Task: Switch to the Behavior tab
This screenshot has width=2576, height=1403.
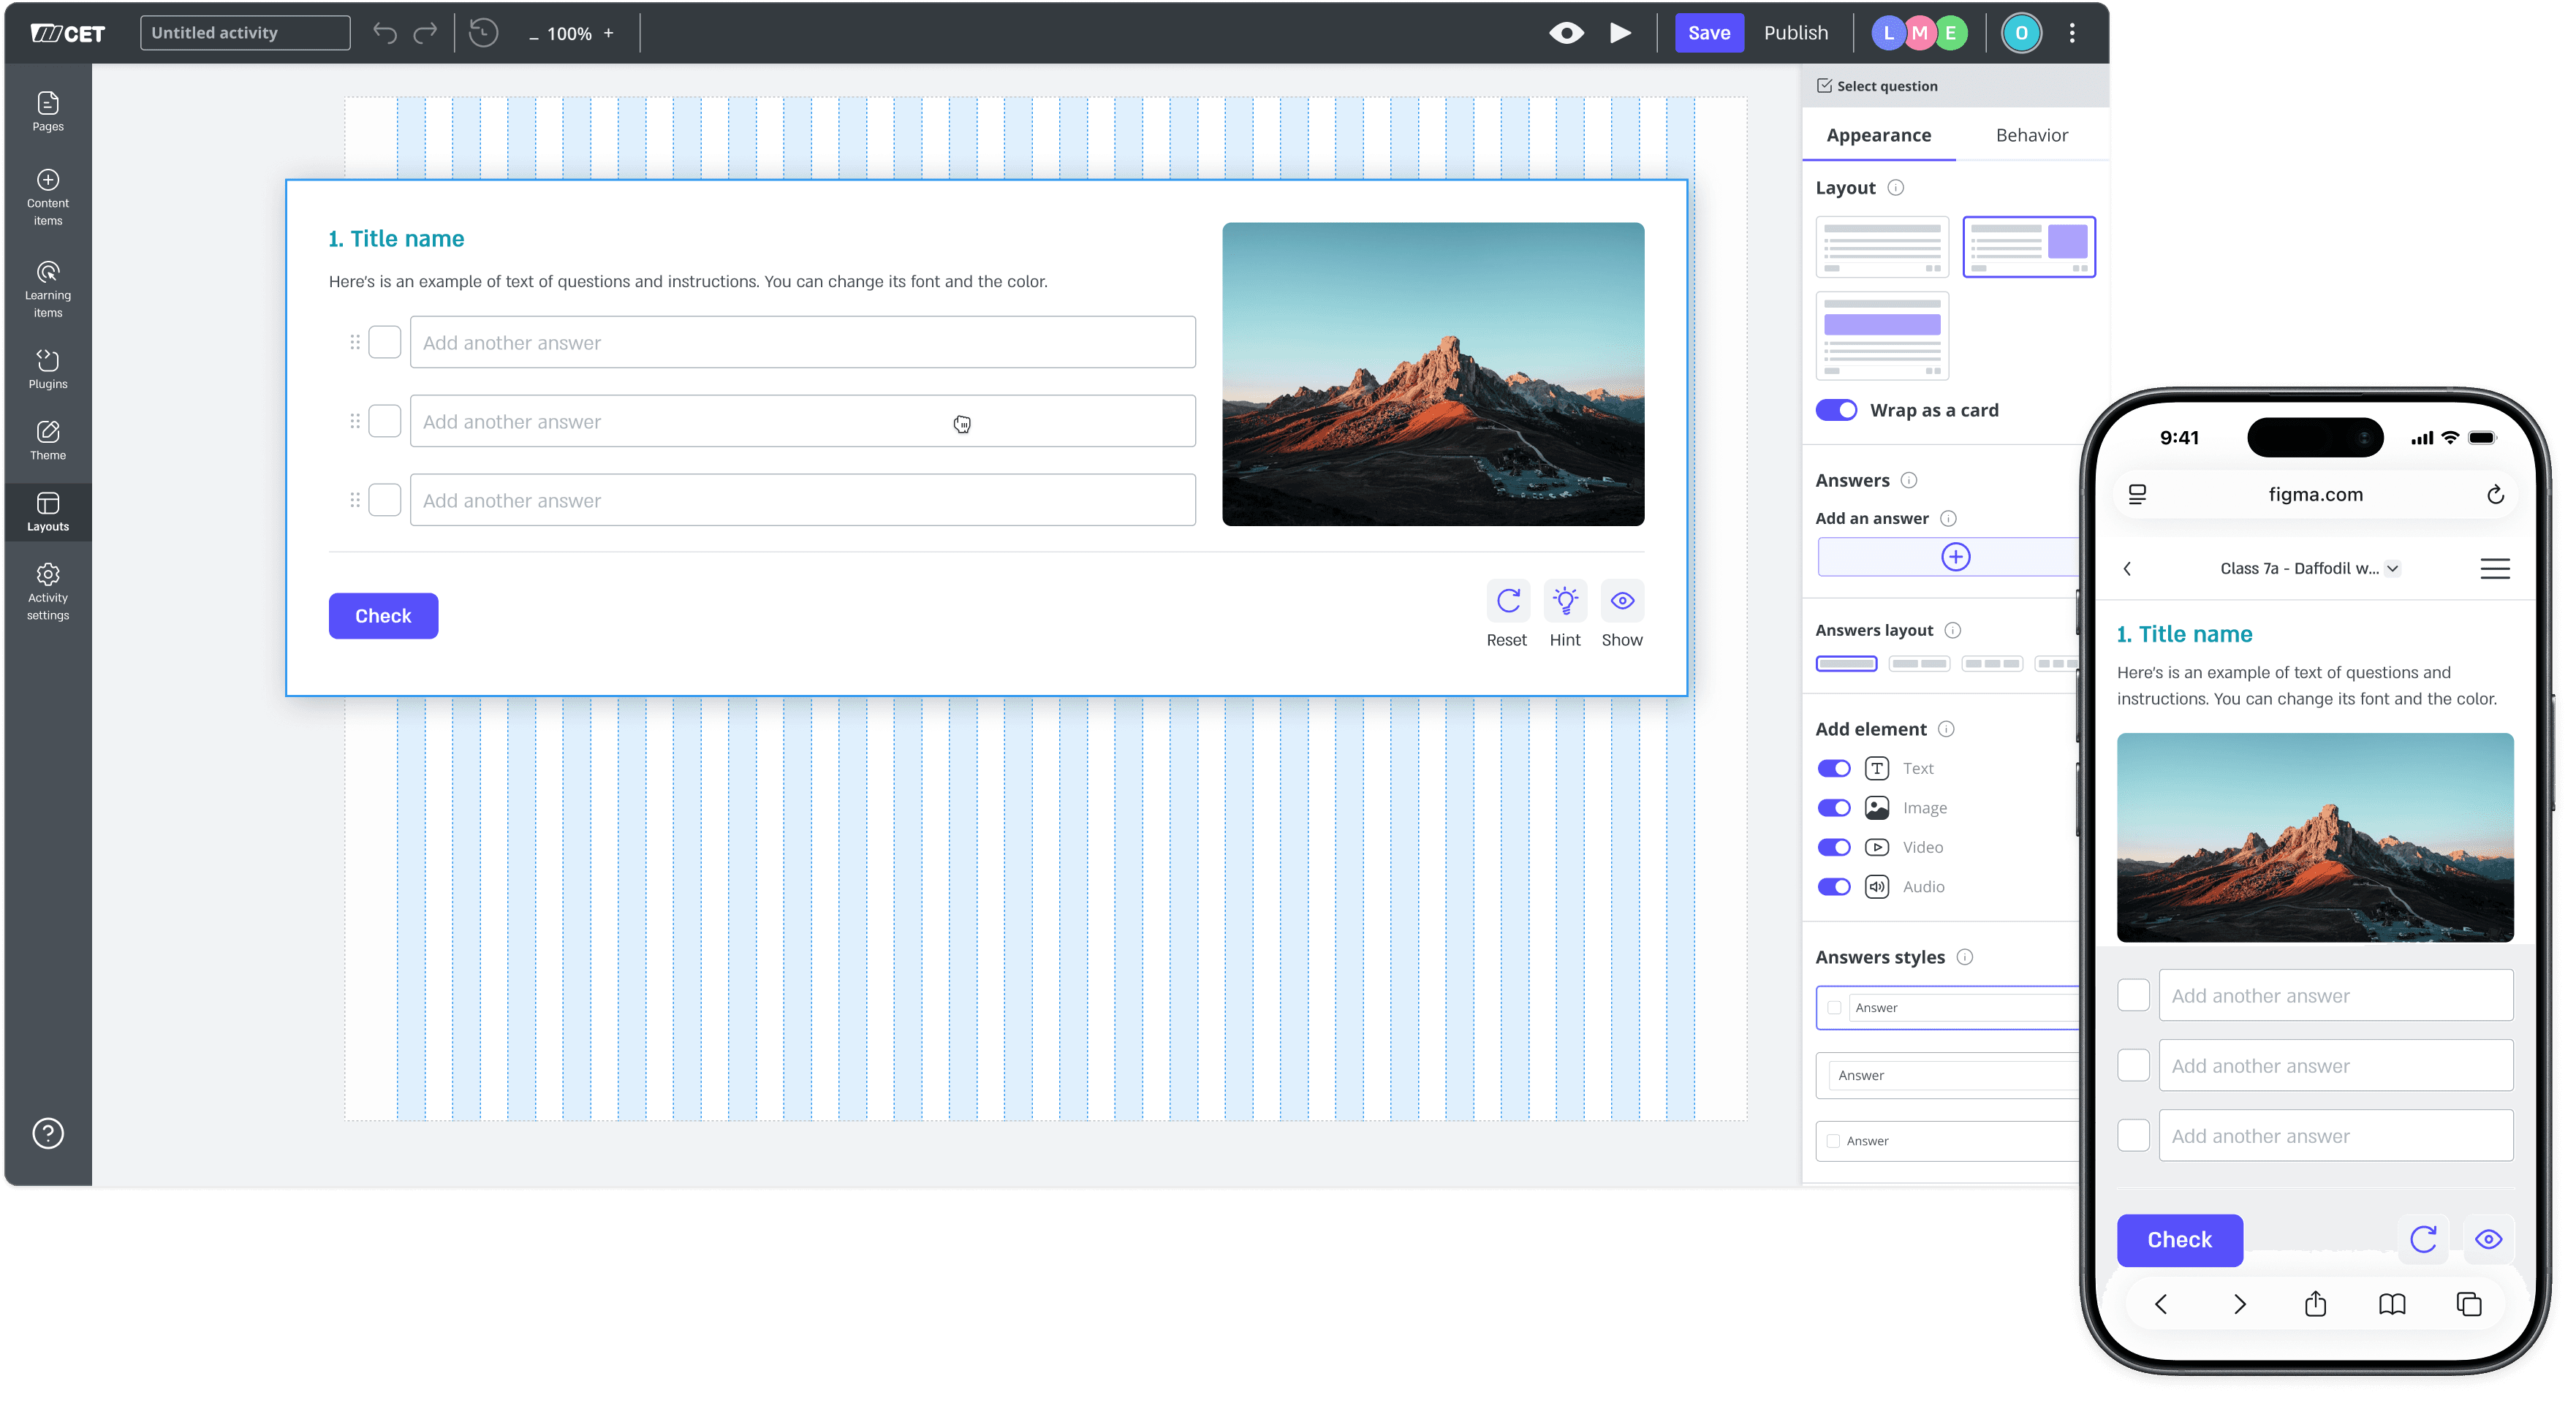Action: [x=2030, y=134]
